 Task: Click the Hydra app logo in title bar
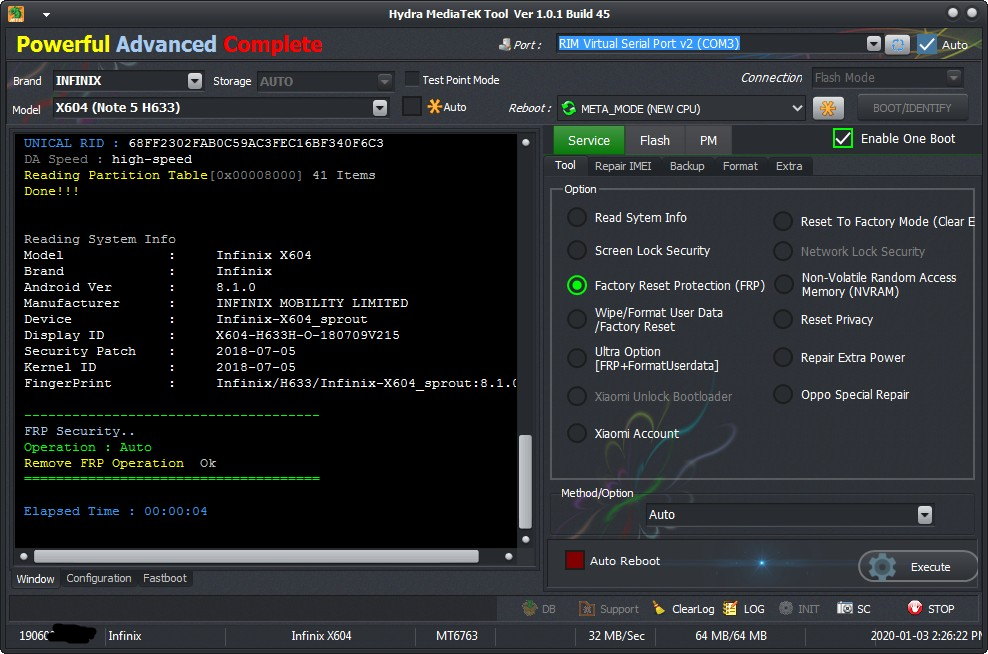tap(16, 13)
